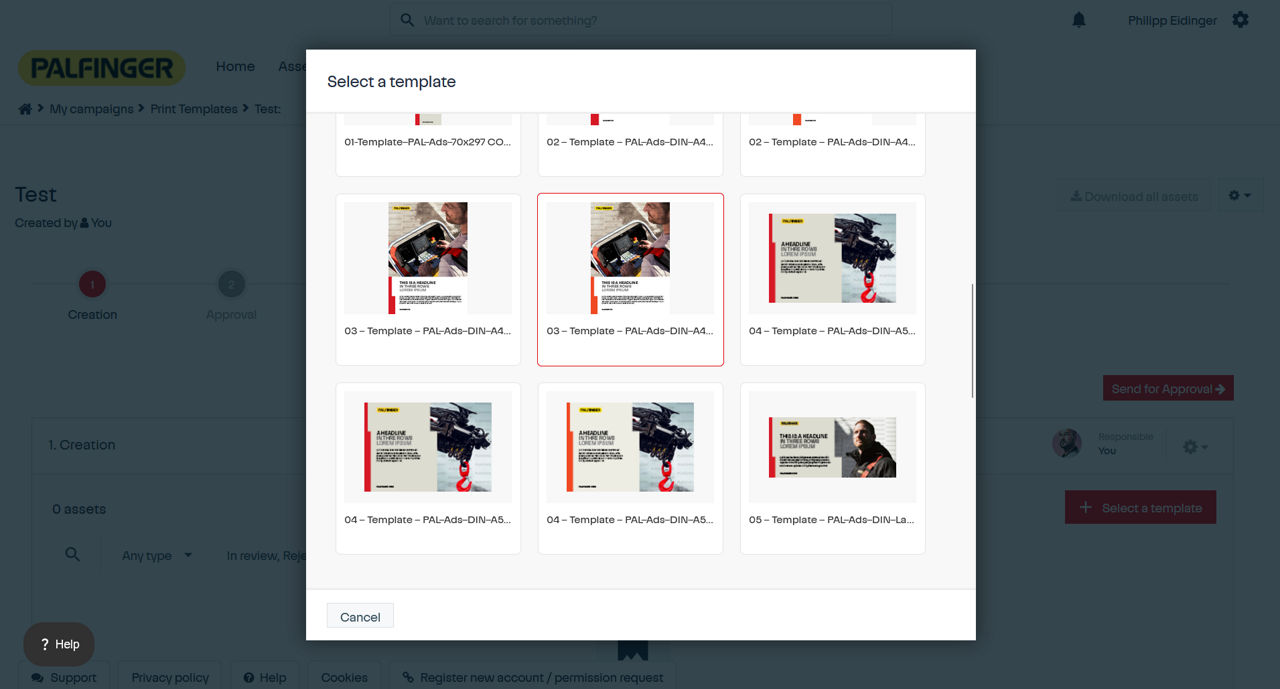Cancel the template selection dialog
Viewport: 1280px width, 689px height.
pos(360,617)
